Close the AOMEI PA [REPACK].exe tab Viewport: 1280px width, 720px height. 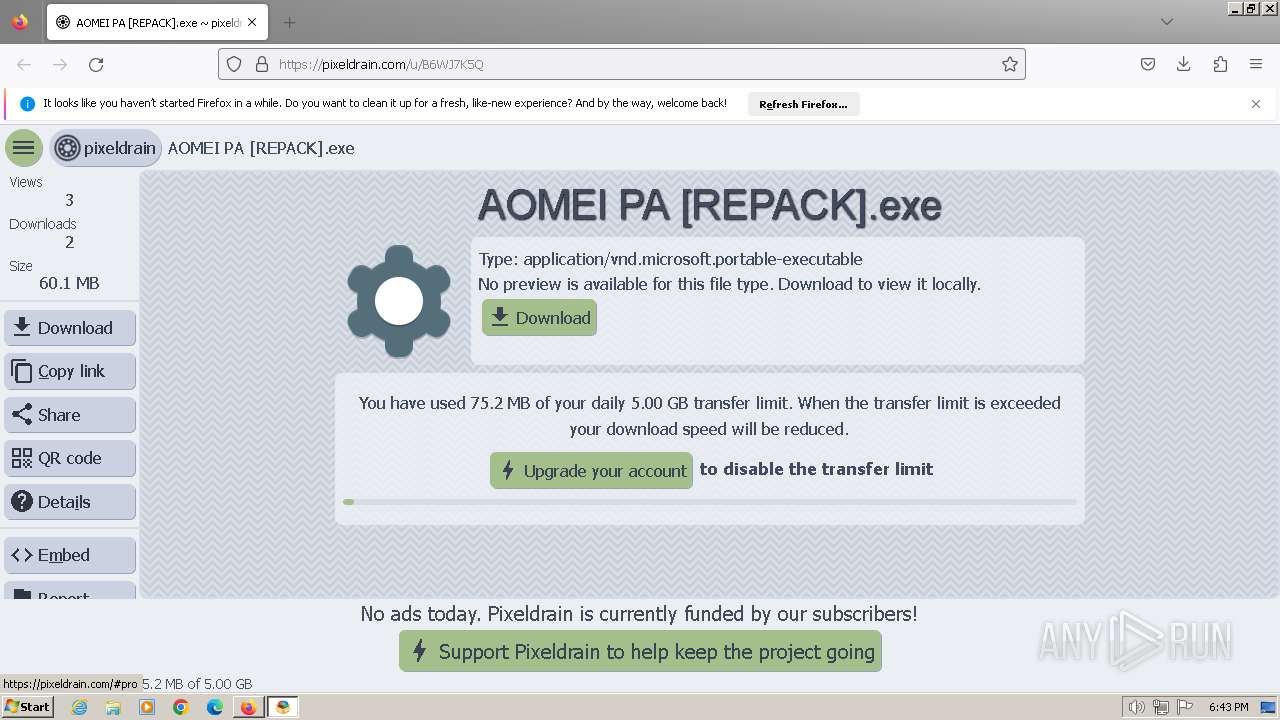[x=252, y=22]
